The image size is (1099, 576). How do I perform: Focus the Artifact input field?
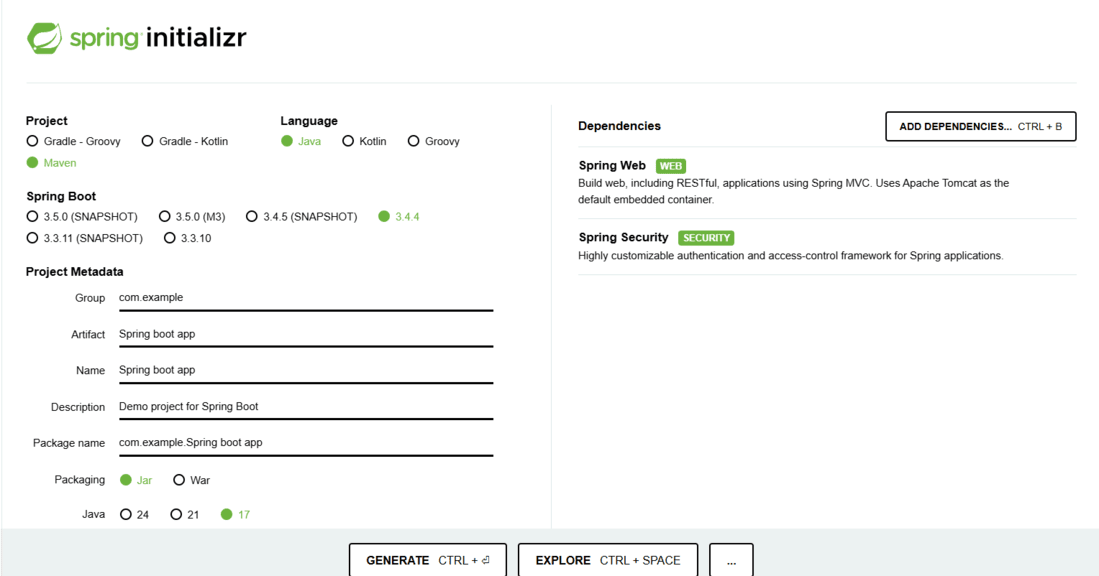[x=306, y=334]
